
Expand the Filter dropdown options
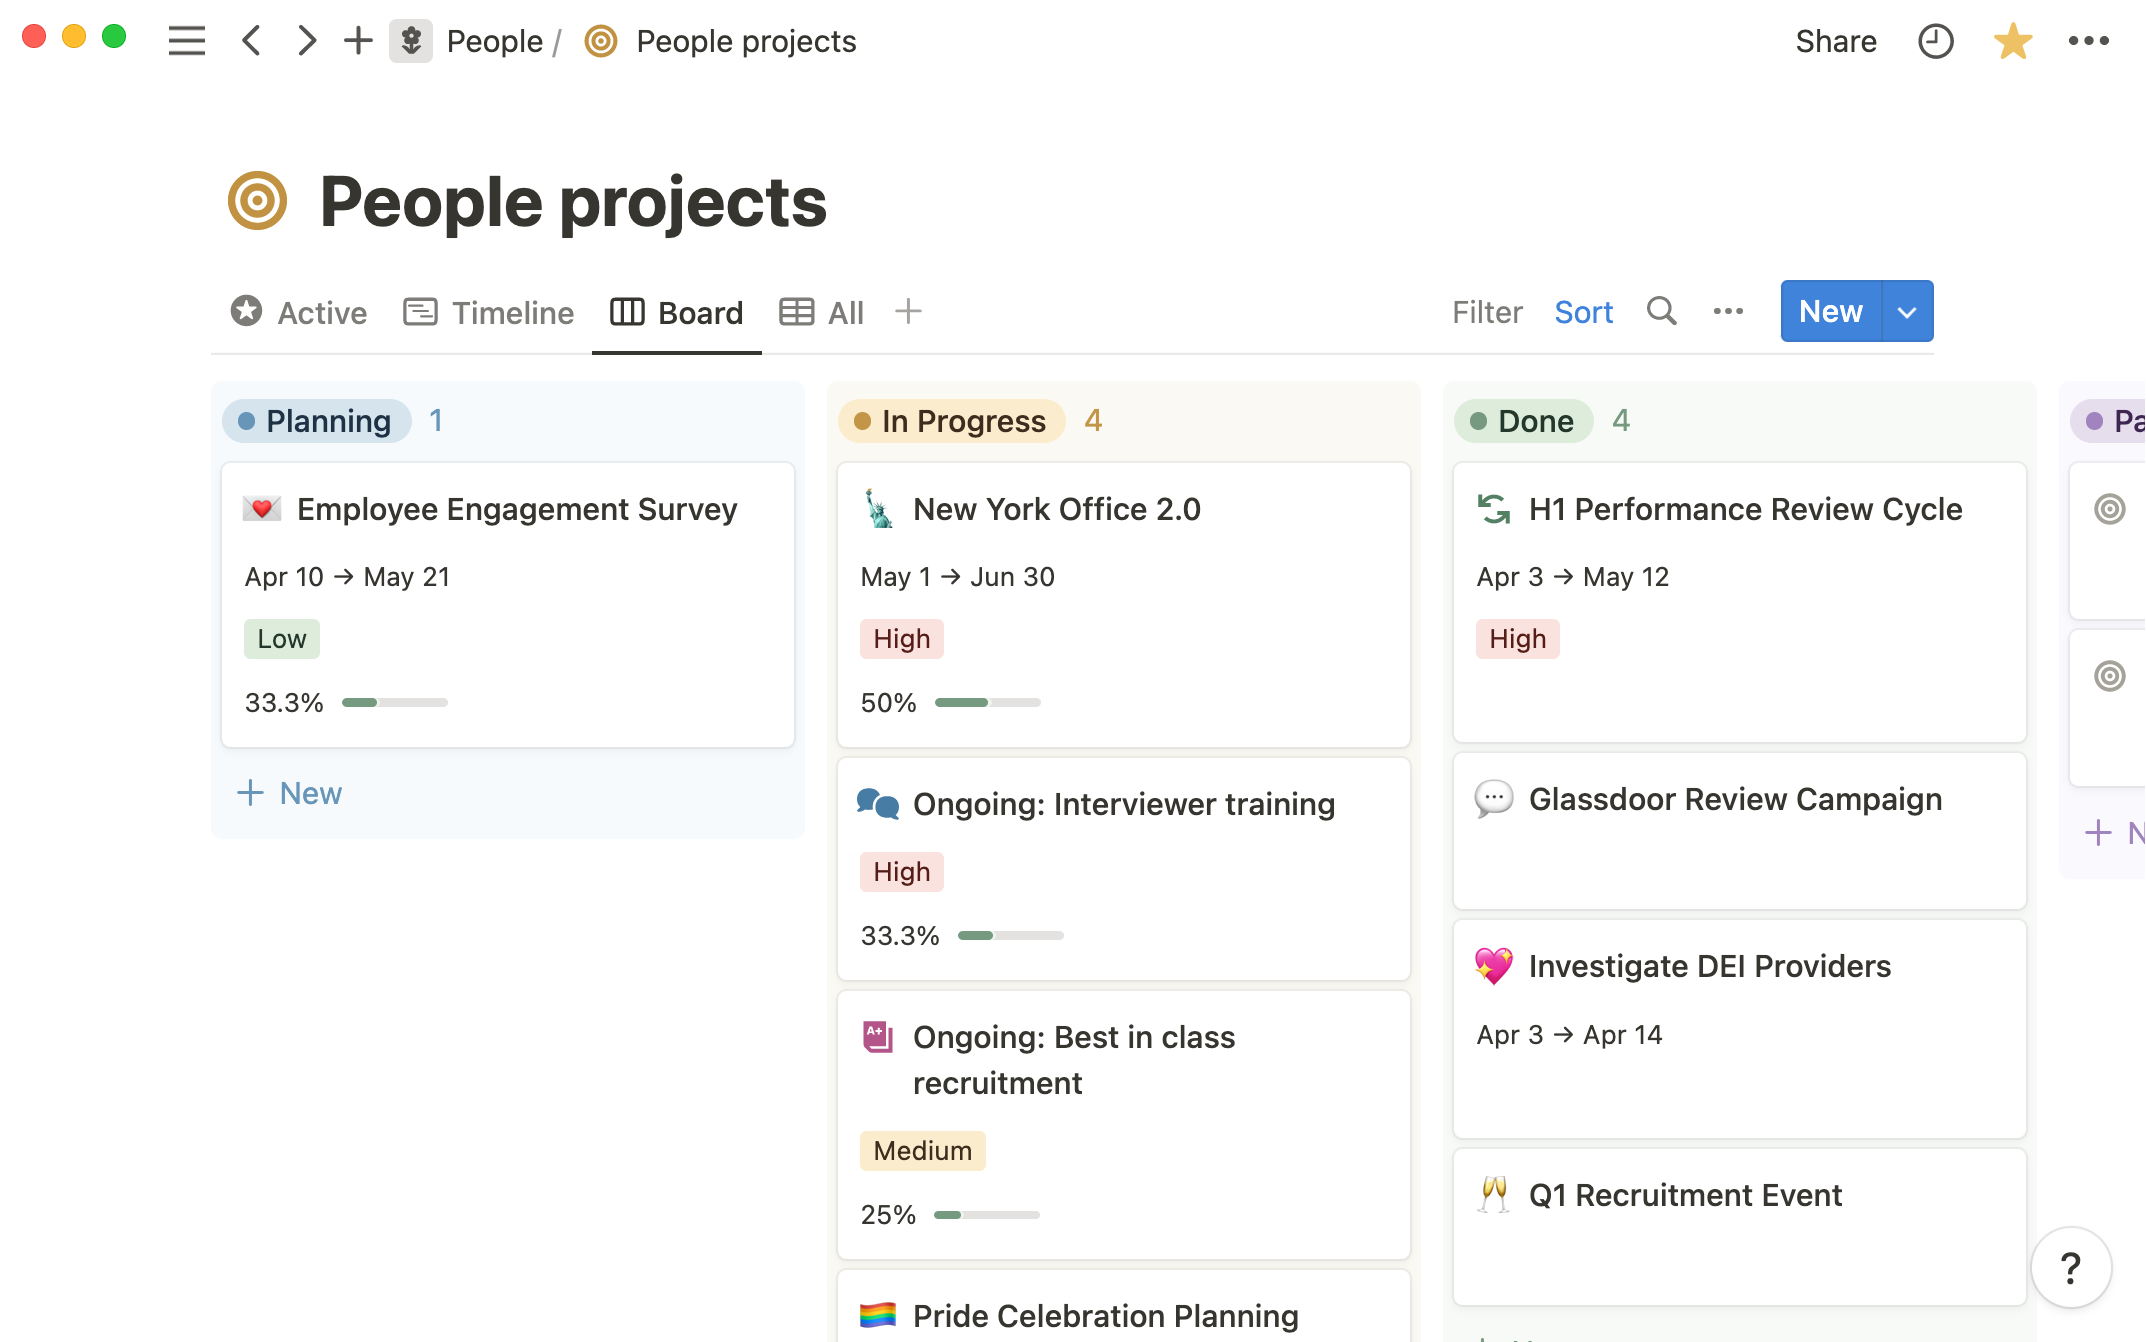pos(1486,311)
